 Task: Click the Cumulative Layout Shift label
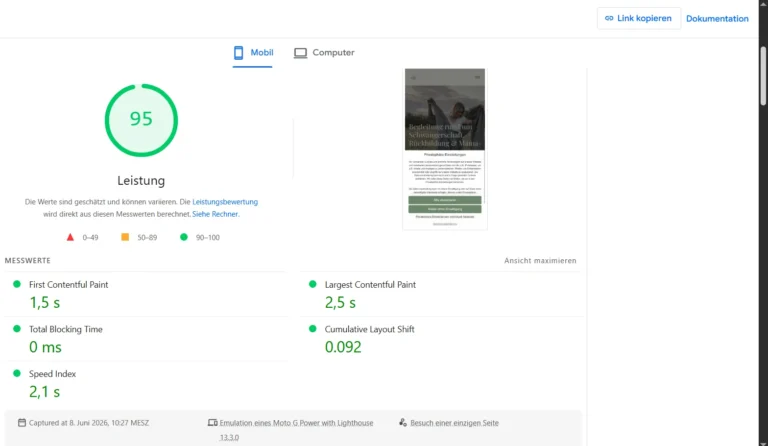(369, 329)
